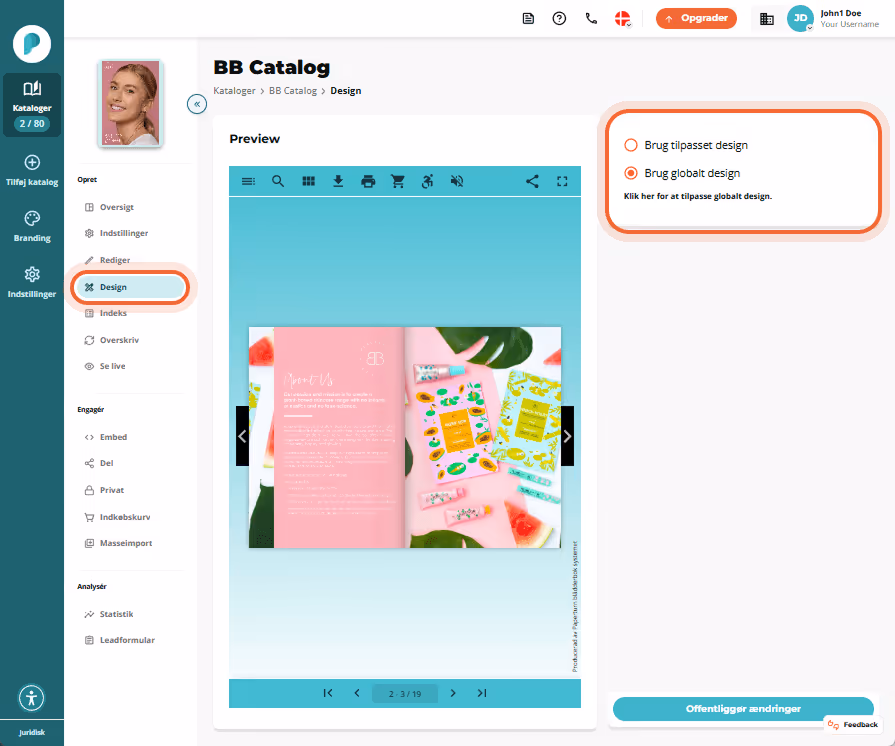Screen dimensions: 895x746
Task: Collapse the catalog sidebar with double chevron
Action: click(197, 104)
